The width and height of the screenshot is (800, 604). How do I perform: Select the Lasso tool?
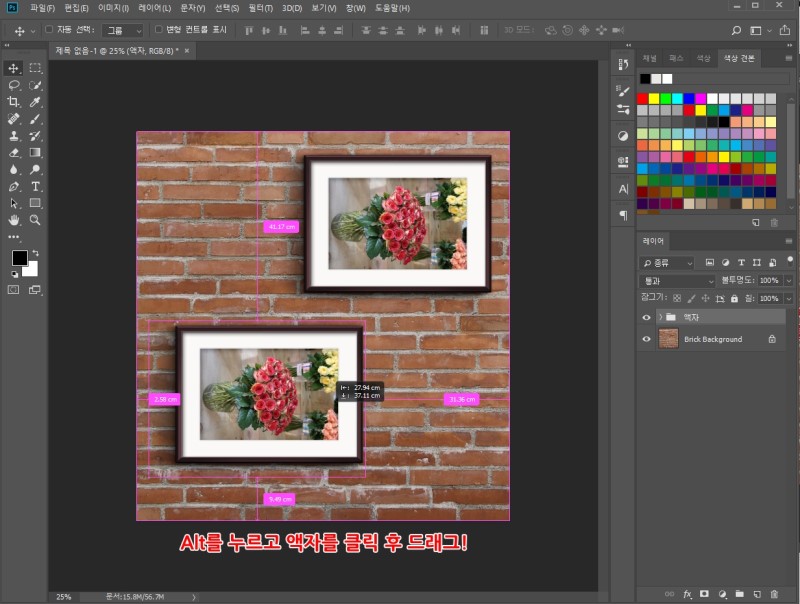coord(14,85)
